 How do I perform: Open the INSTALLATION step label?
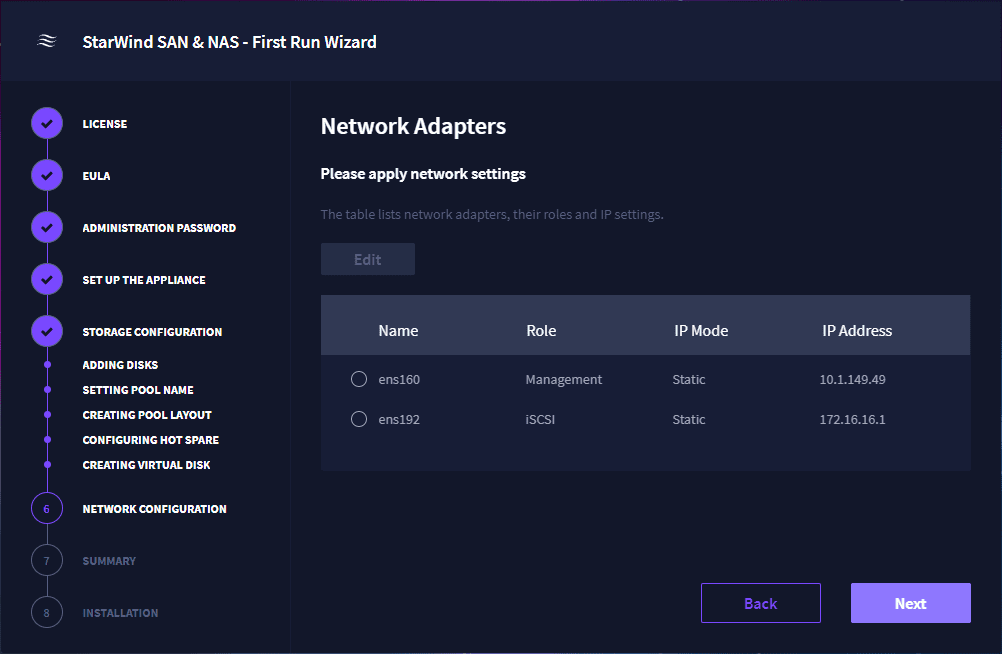point(120,612)
